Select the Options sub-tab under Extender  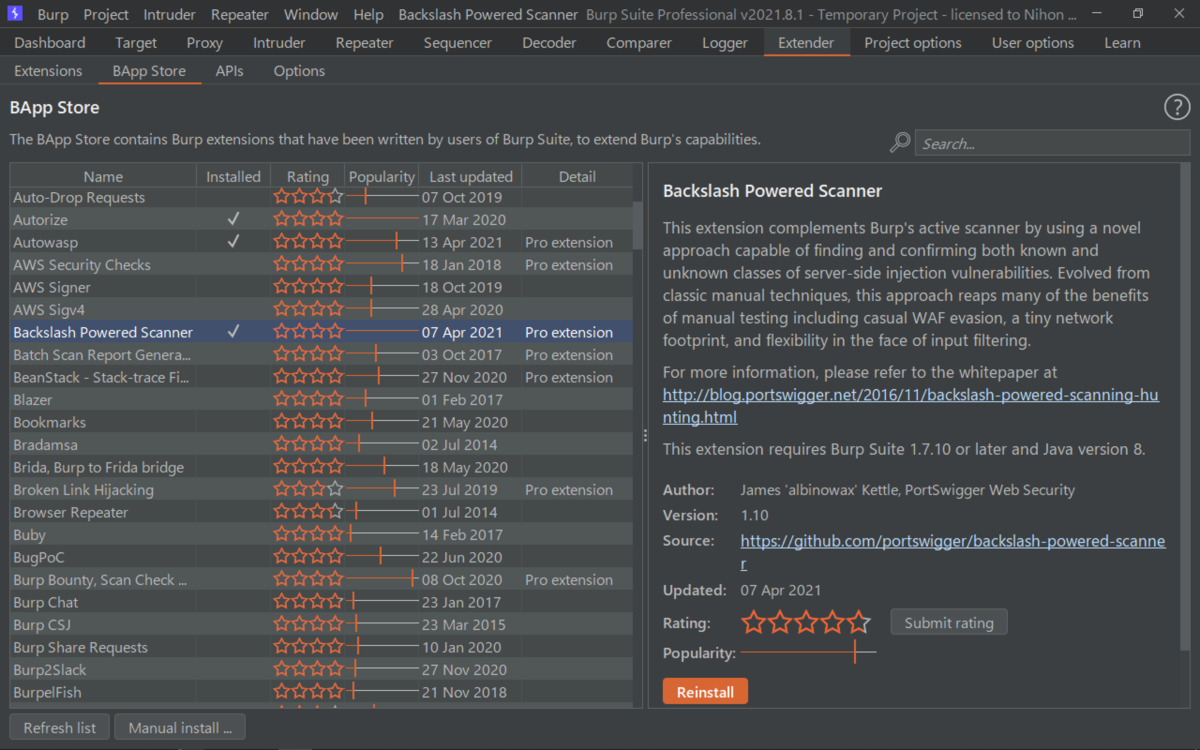pos(299,71)
